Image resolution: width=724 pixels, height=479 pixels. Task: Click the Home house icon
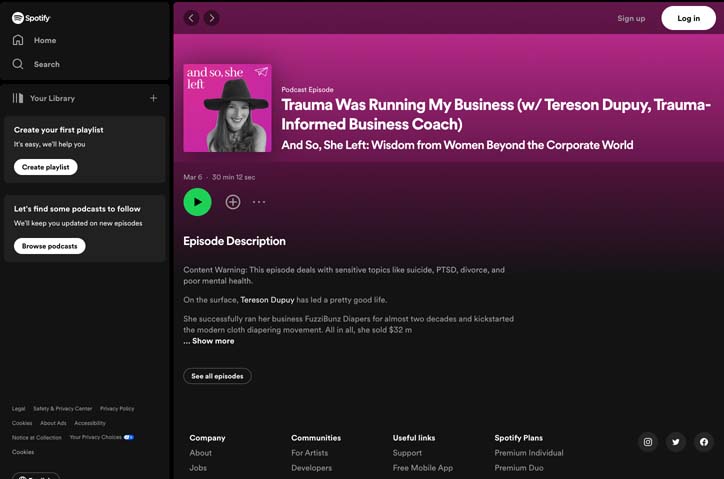(18, 40)
